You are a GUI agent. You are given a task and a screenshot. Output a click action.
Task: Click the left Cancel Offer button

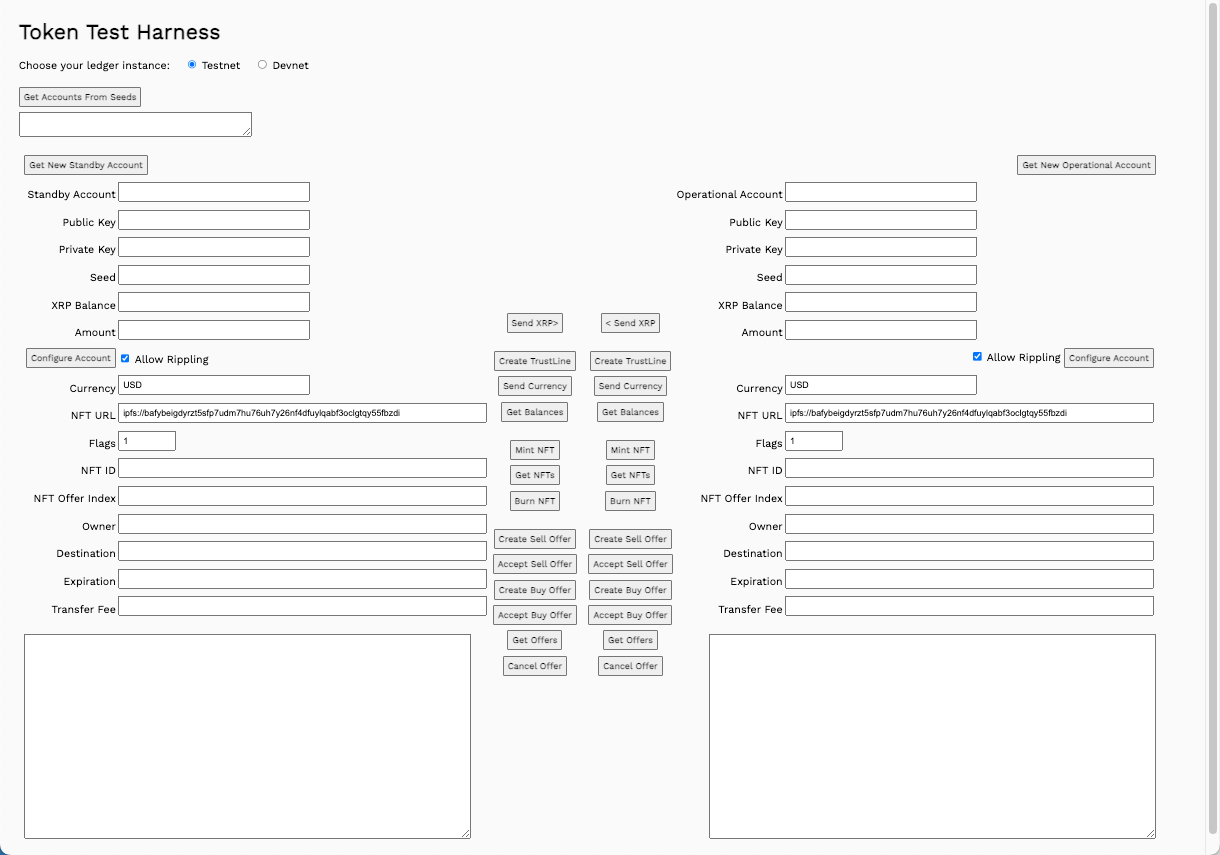(x=534, y=665)
